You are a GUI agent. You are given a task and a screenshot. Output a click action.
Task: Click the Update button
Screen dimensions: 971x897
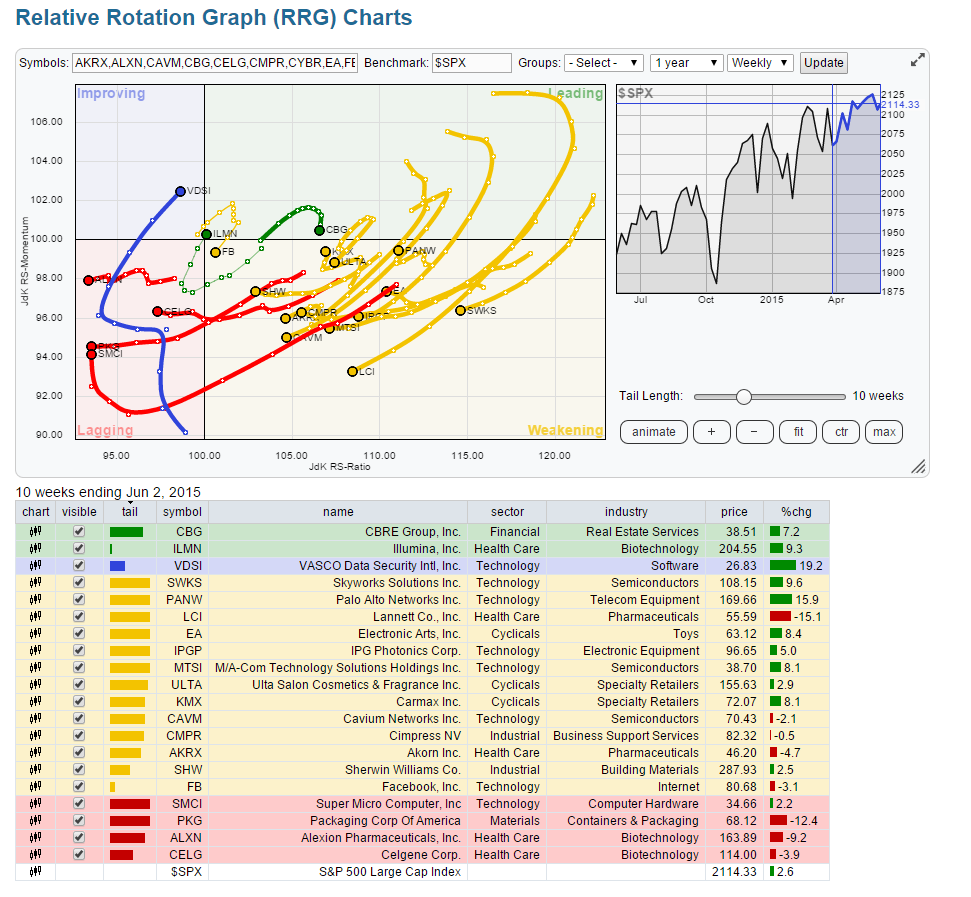click(x=824, y=63)
